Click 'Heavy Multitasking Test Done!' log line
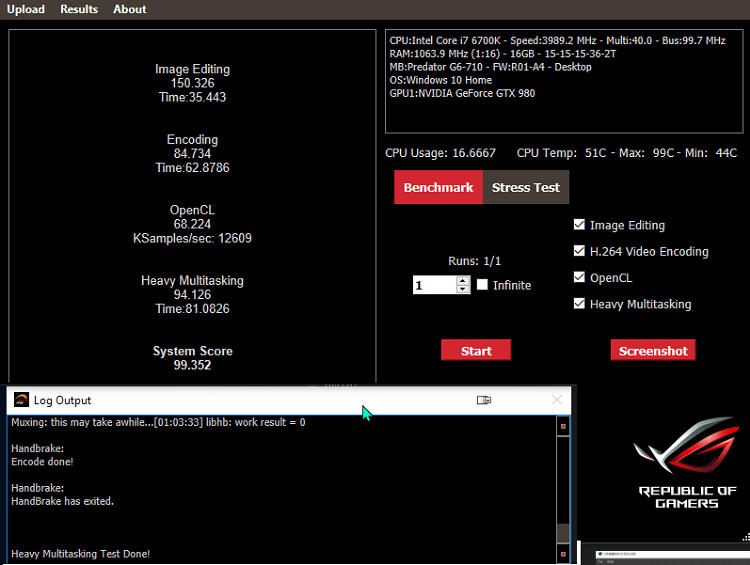This screenshot has width=750, height=565. (x=80, y=554)
